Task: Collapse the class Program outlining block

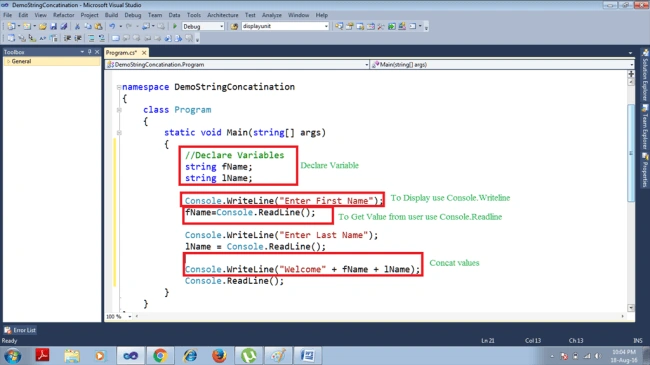Action: click(x=119, y=110)
